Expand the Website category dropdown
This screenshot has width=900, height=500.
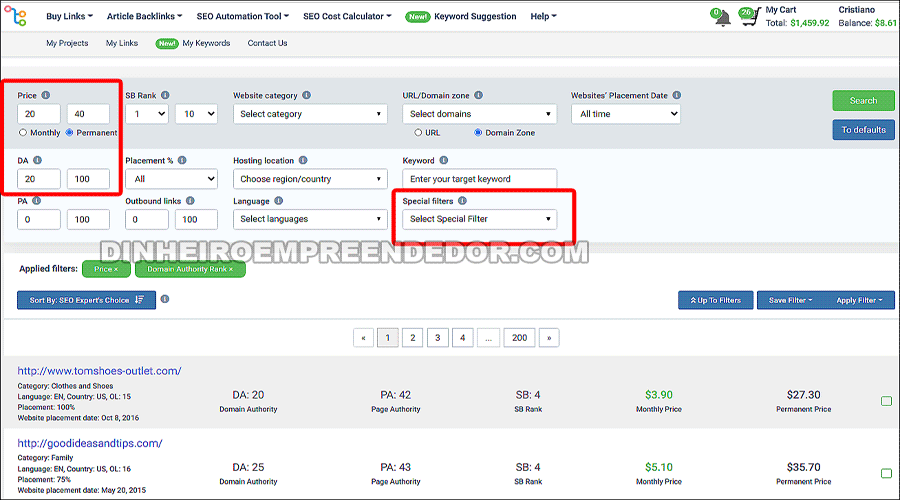[x=310, y=114]
